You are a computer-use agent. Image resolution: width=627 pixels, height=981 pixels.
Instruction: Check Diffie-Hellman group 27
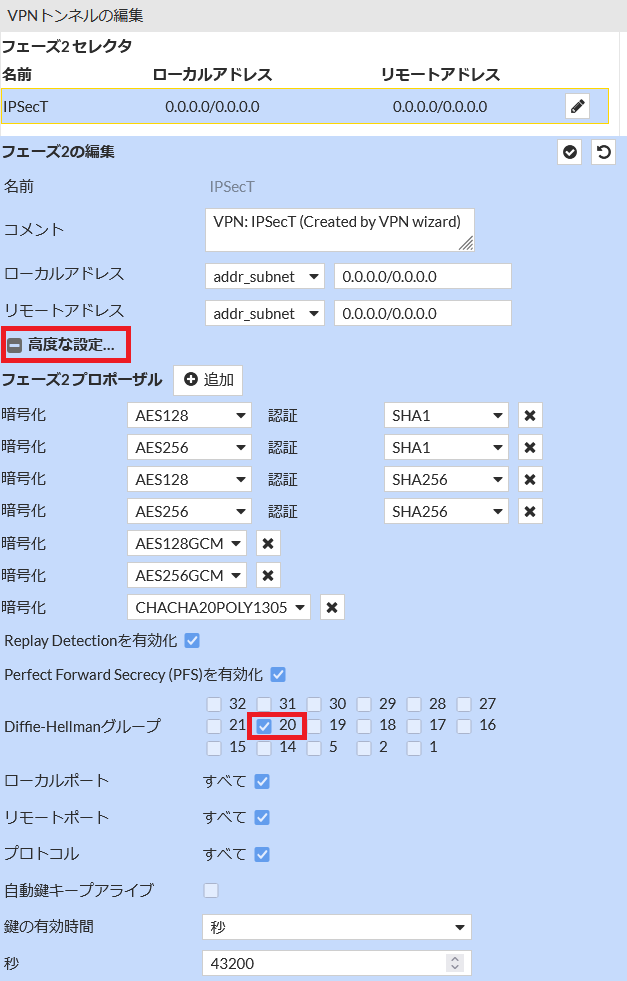pyautogui.click(x=464, y=704)
